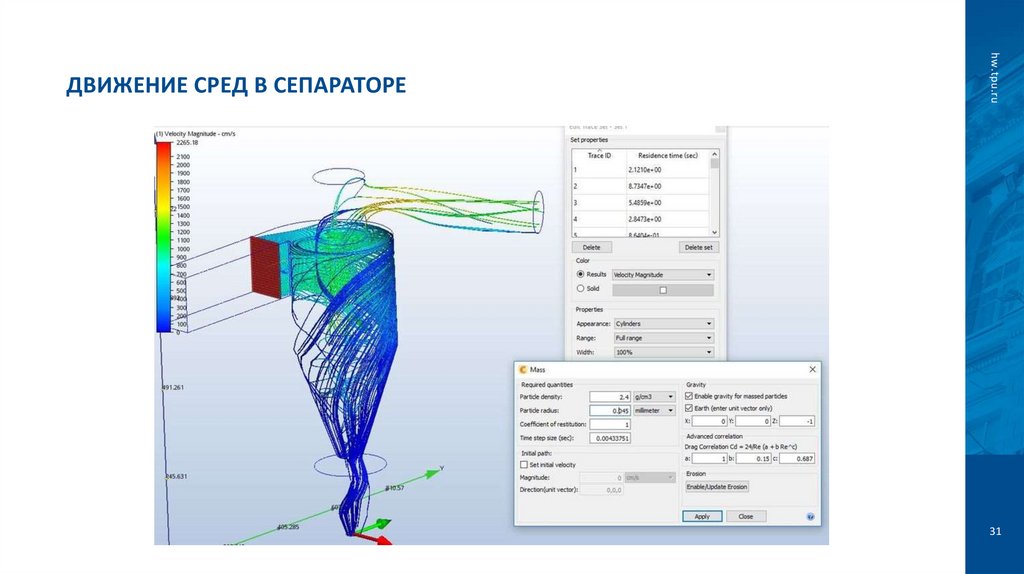Open Appearance dropdown showing Cylinders

click(664, 324)
